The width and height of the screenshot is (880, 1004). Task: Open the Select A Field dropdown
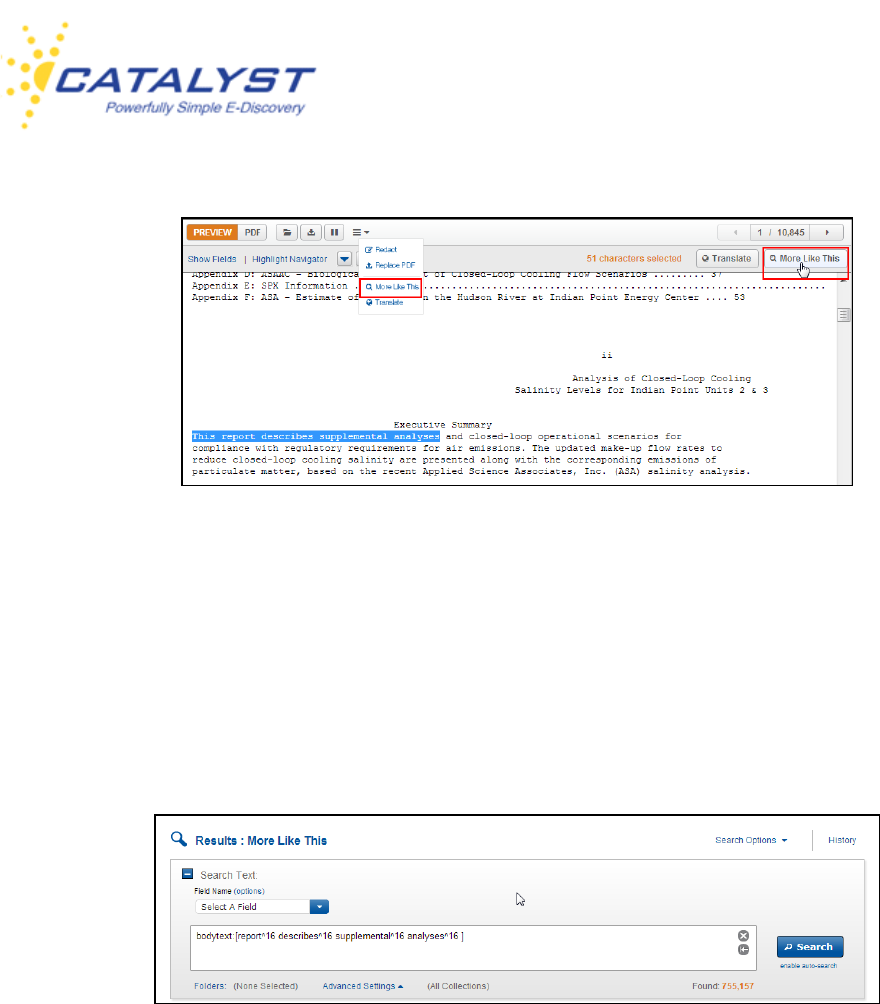(x=261, y=907)
